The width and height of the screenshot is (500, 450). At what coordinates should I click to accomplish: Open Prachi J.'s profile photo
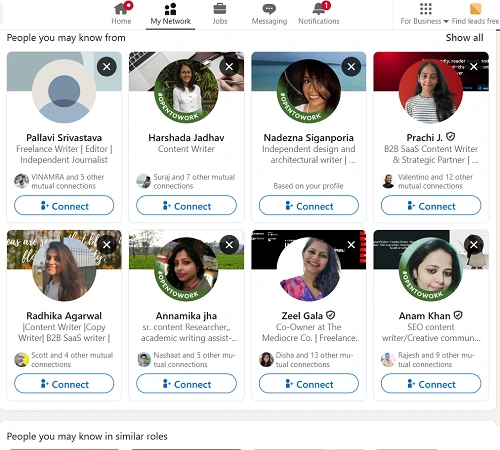(x=431, y=91)
